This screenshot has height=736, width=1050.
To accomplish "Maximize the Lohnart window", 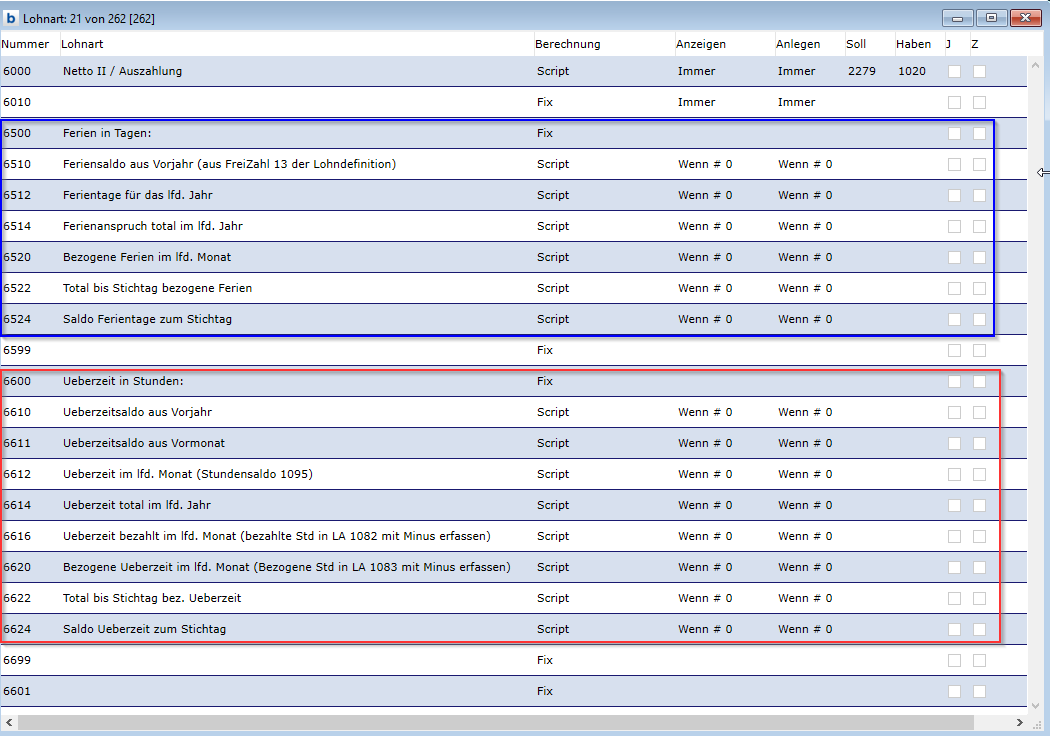I will [x=991, y=18].
